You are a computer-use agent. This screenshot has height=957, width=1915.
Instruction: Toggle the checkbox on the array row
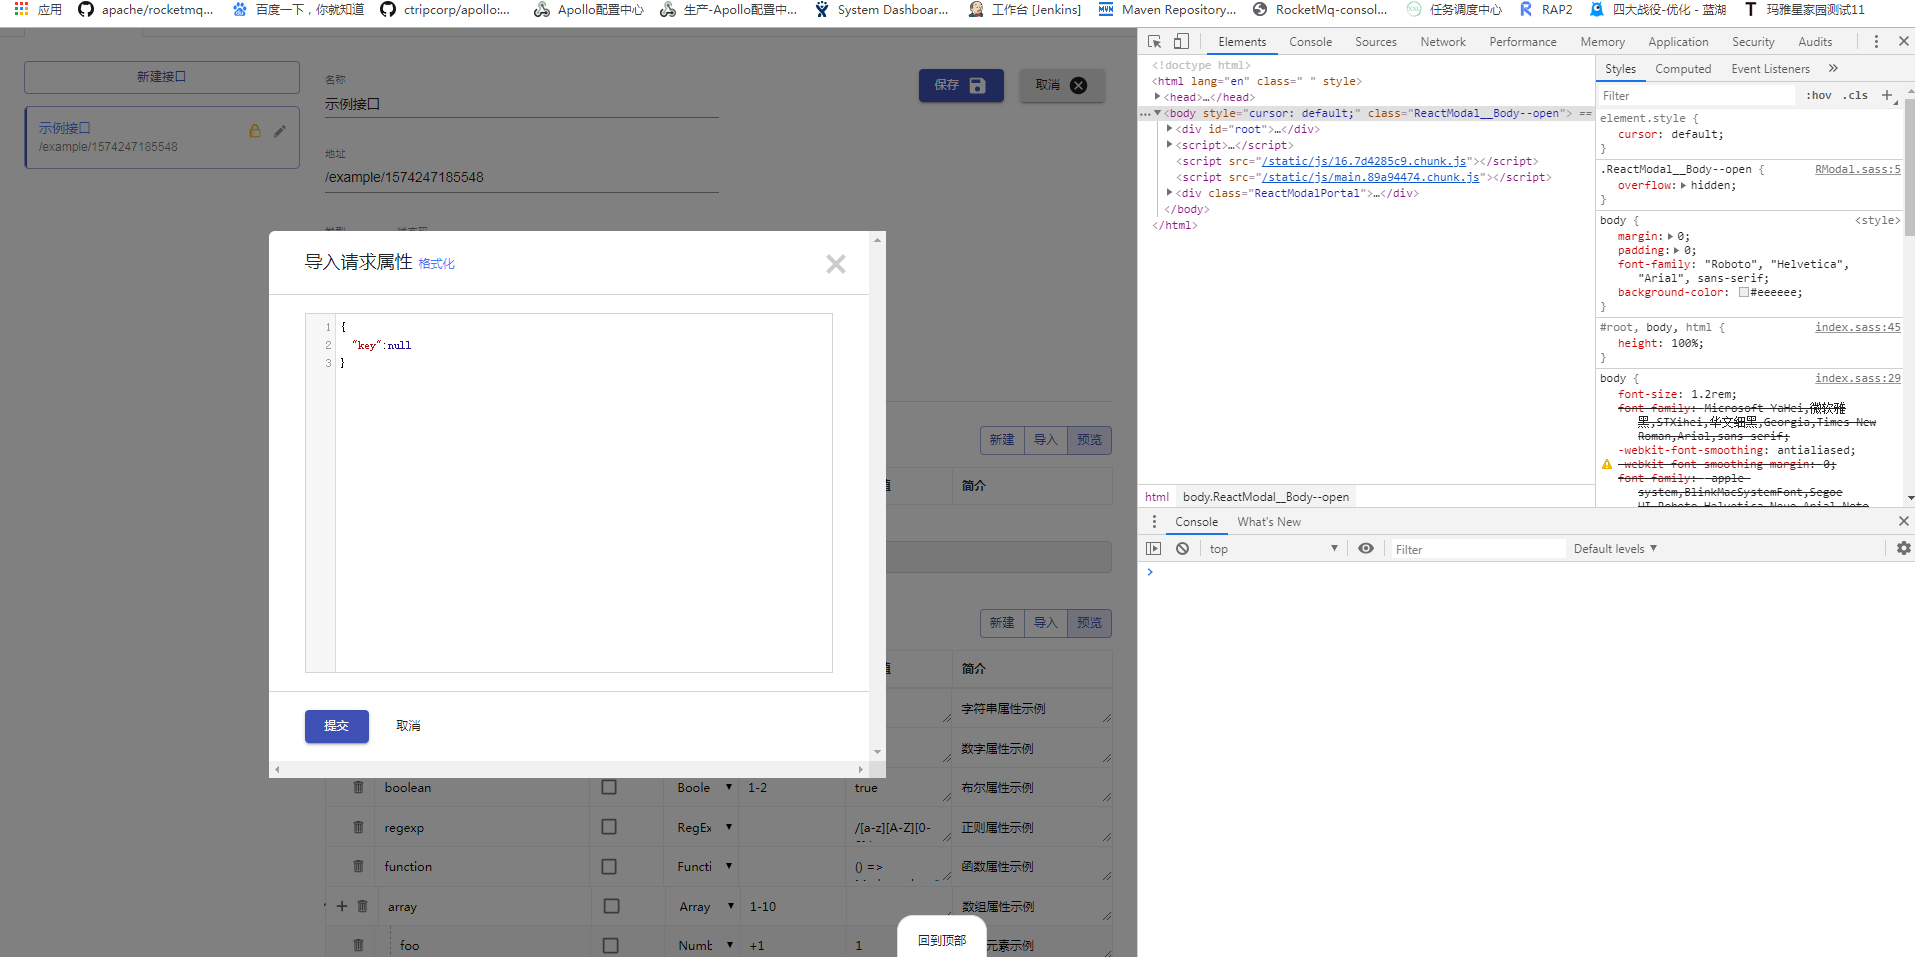tap(609, 906)
